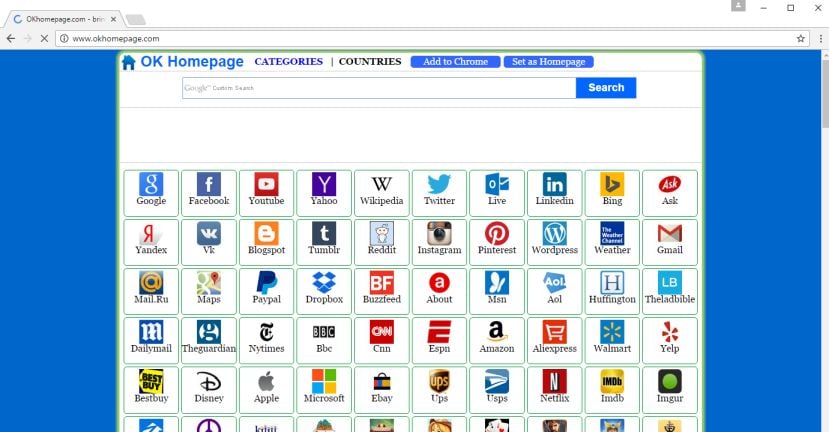The height and width of the screenshot is (432, 829).
Task: Open the Paypal tile
Action: point(266,291)
